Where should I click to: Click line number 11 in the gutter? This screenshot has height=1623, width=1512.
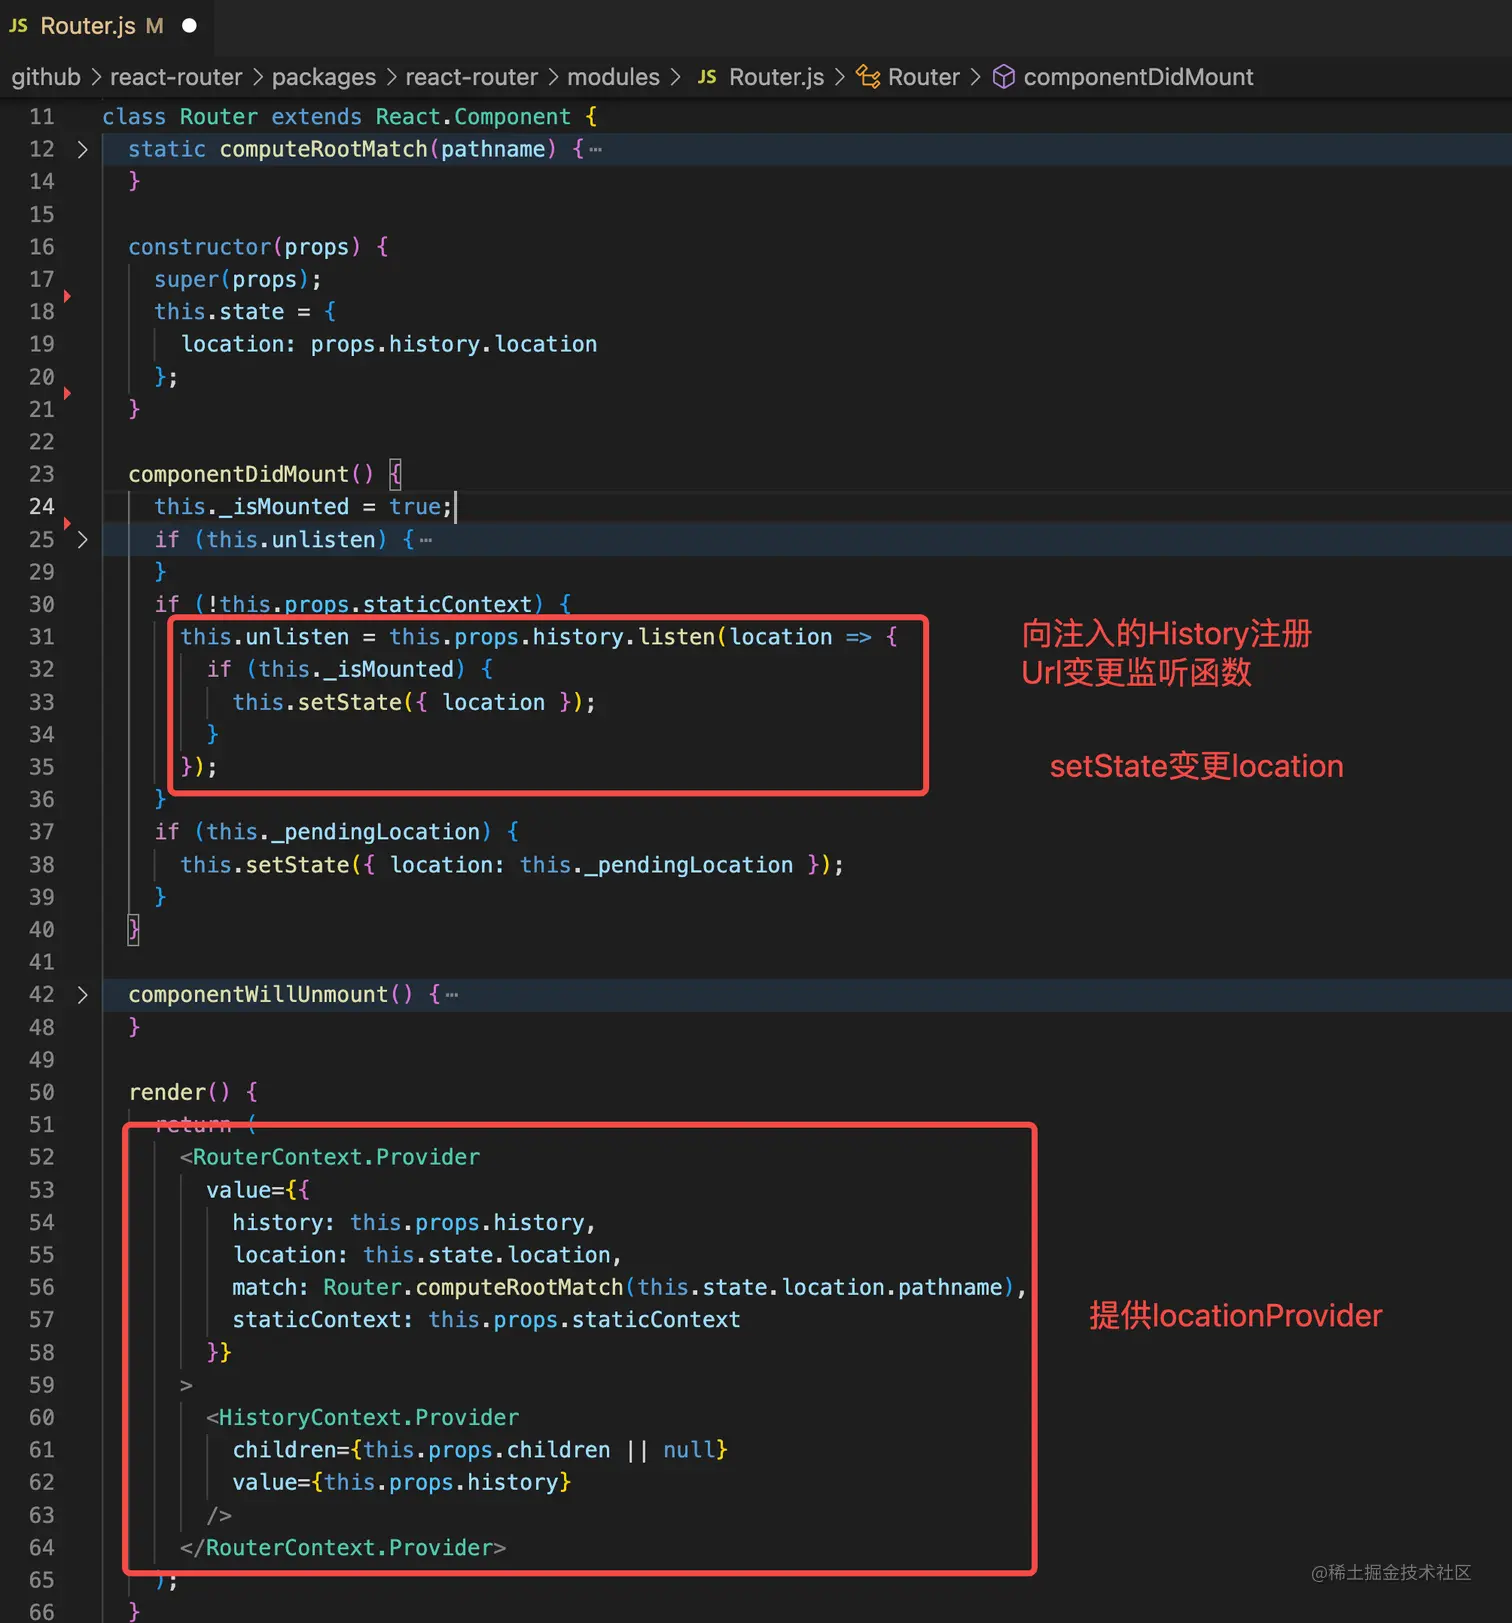[42, 117]
